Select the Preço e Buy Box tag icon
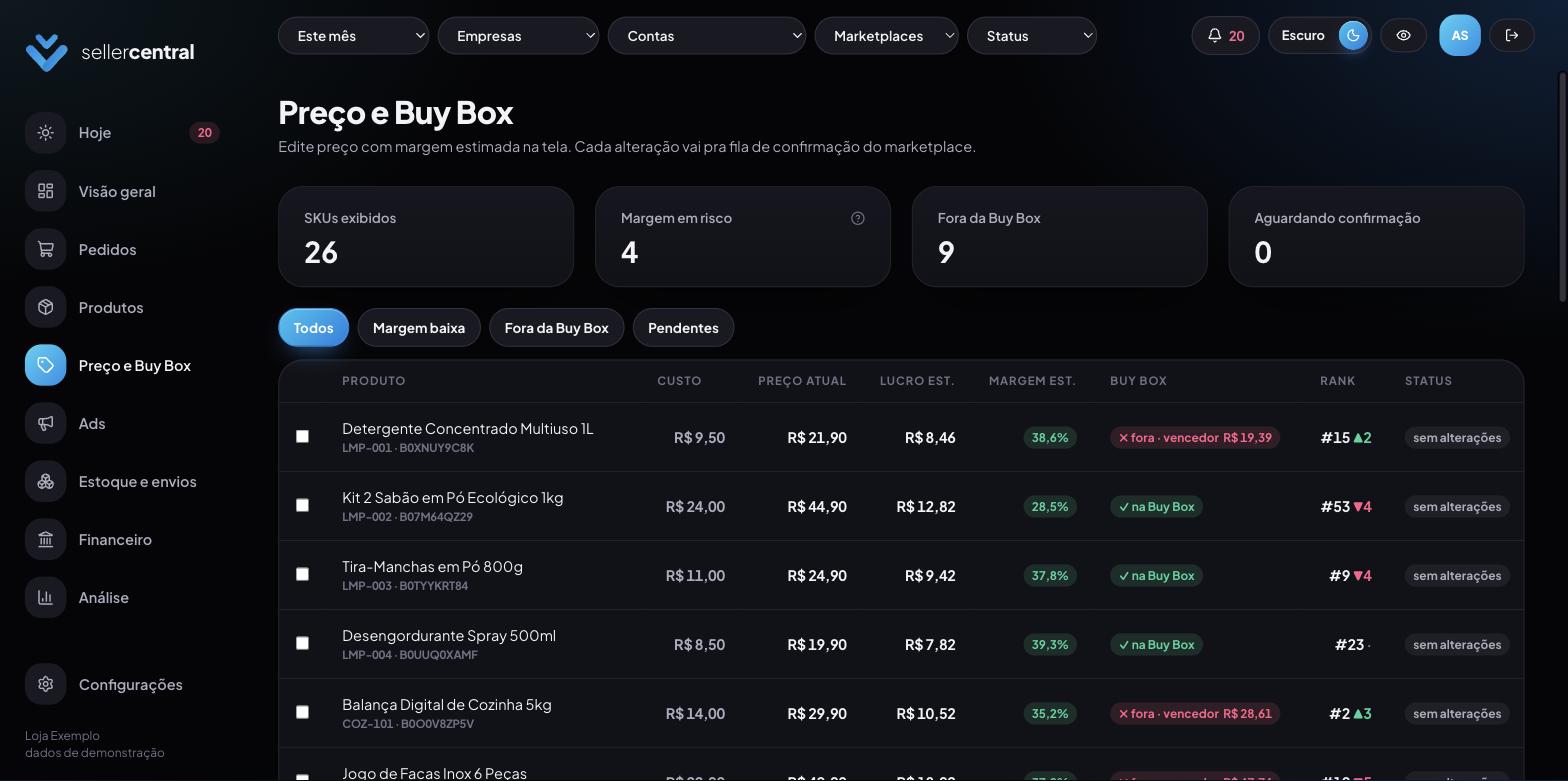1568x781 pixels. click(x=45, y=365)
